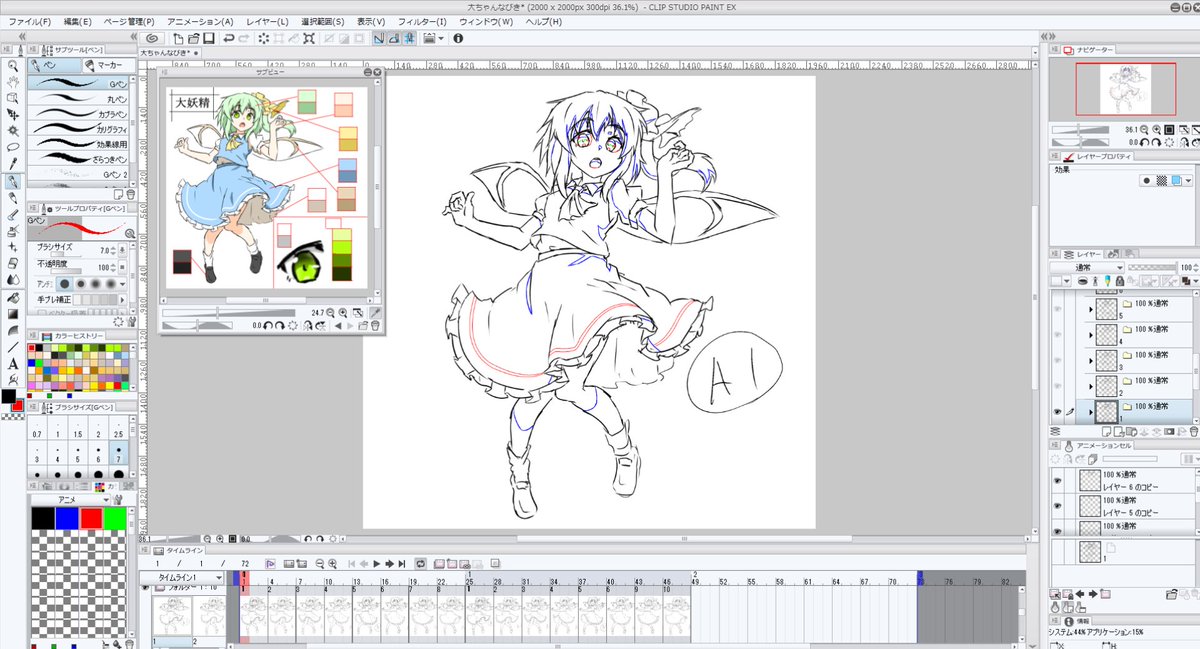This screenshot has height=649, width=1200.
Task: Open layer blending mode 通常 dropdown
Action: (x=1087, y=268)
